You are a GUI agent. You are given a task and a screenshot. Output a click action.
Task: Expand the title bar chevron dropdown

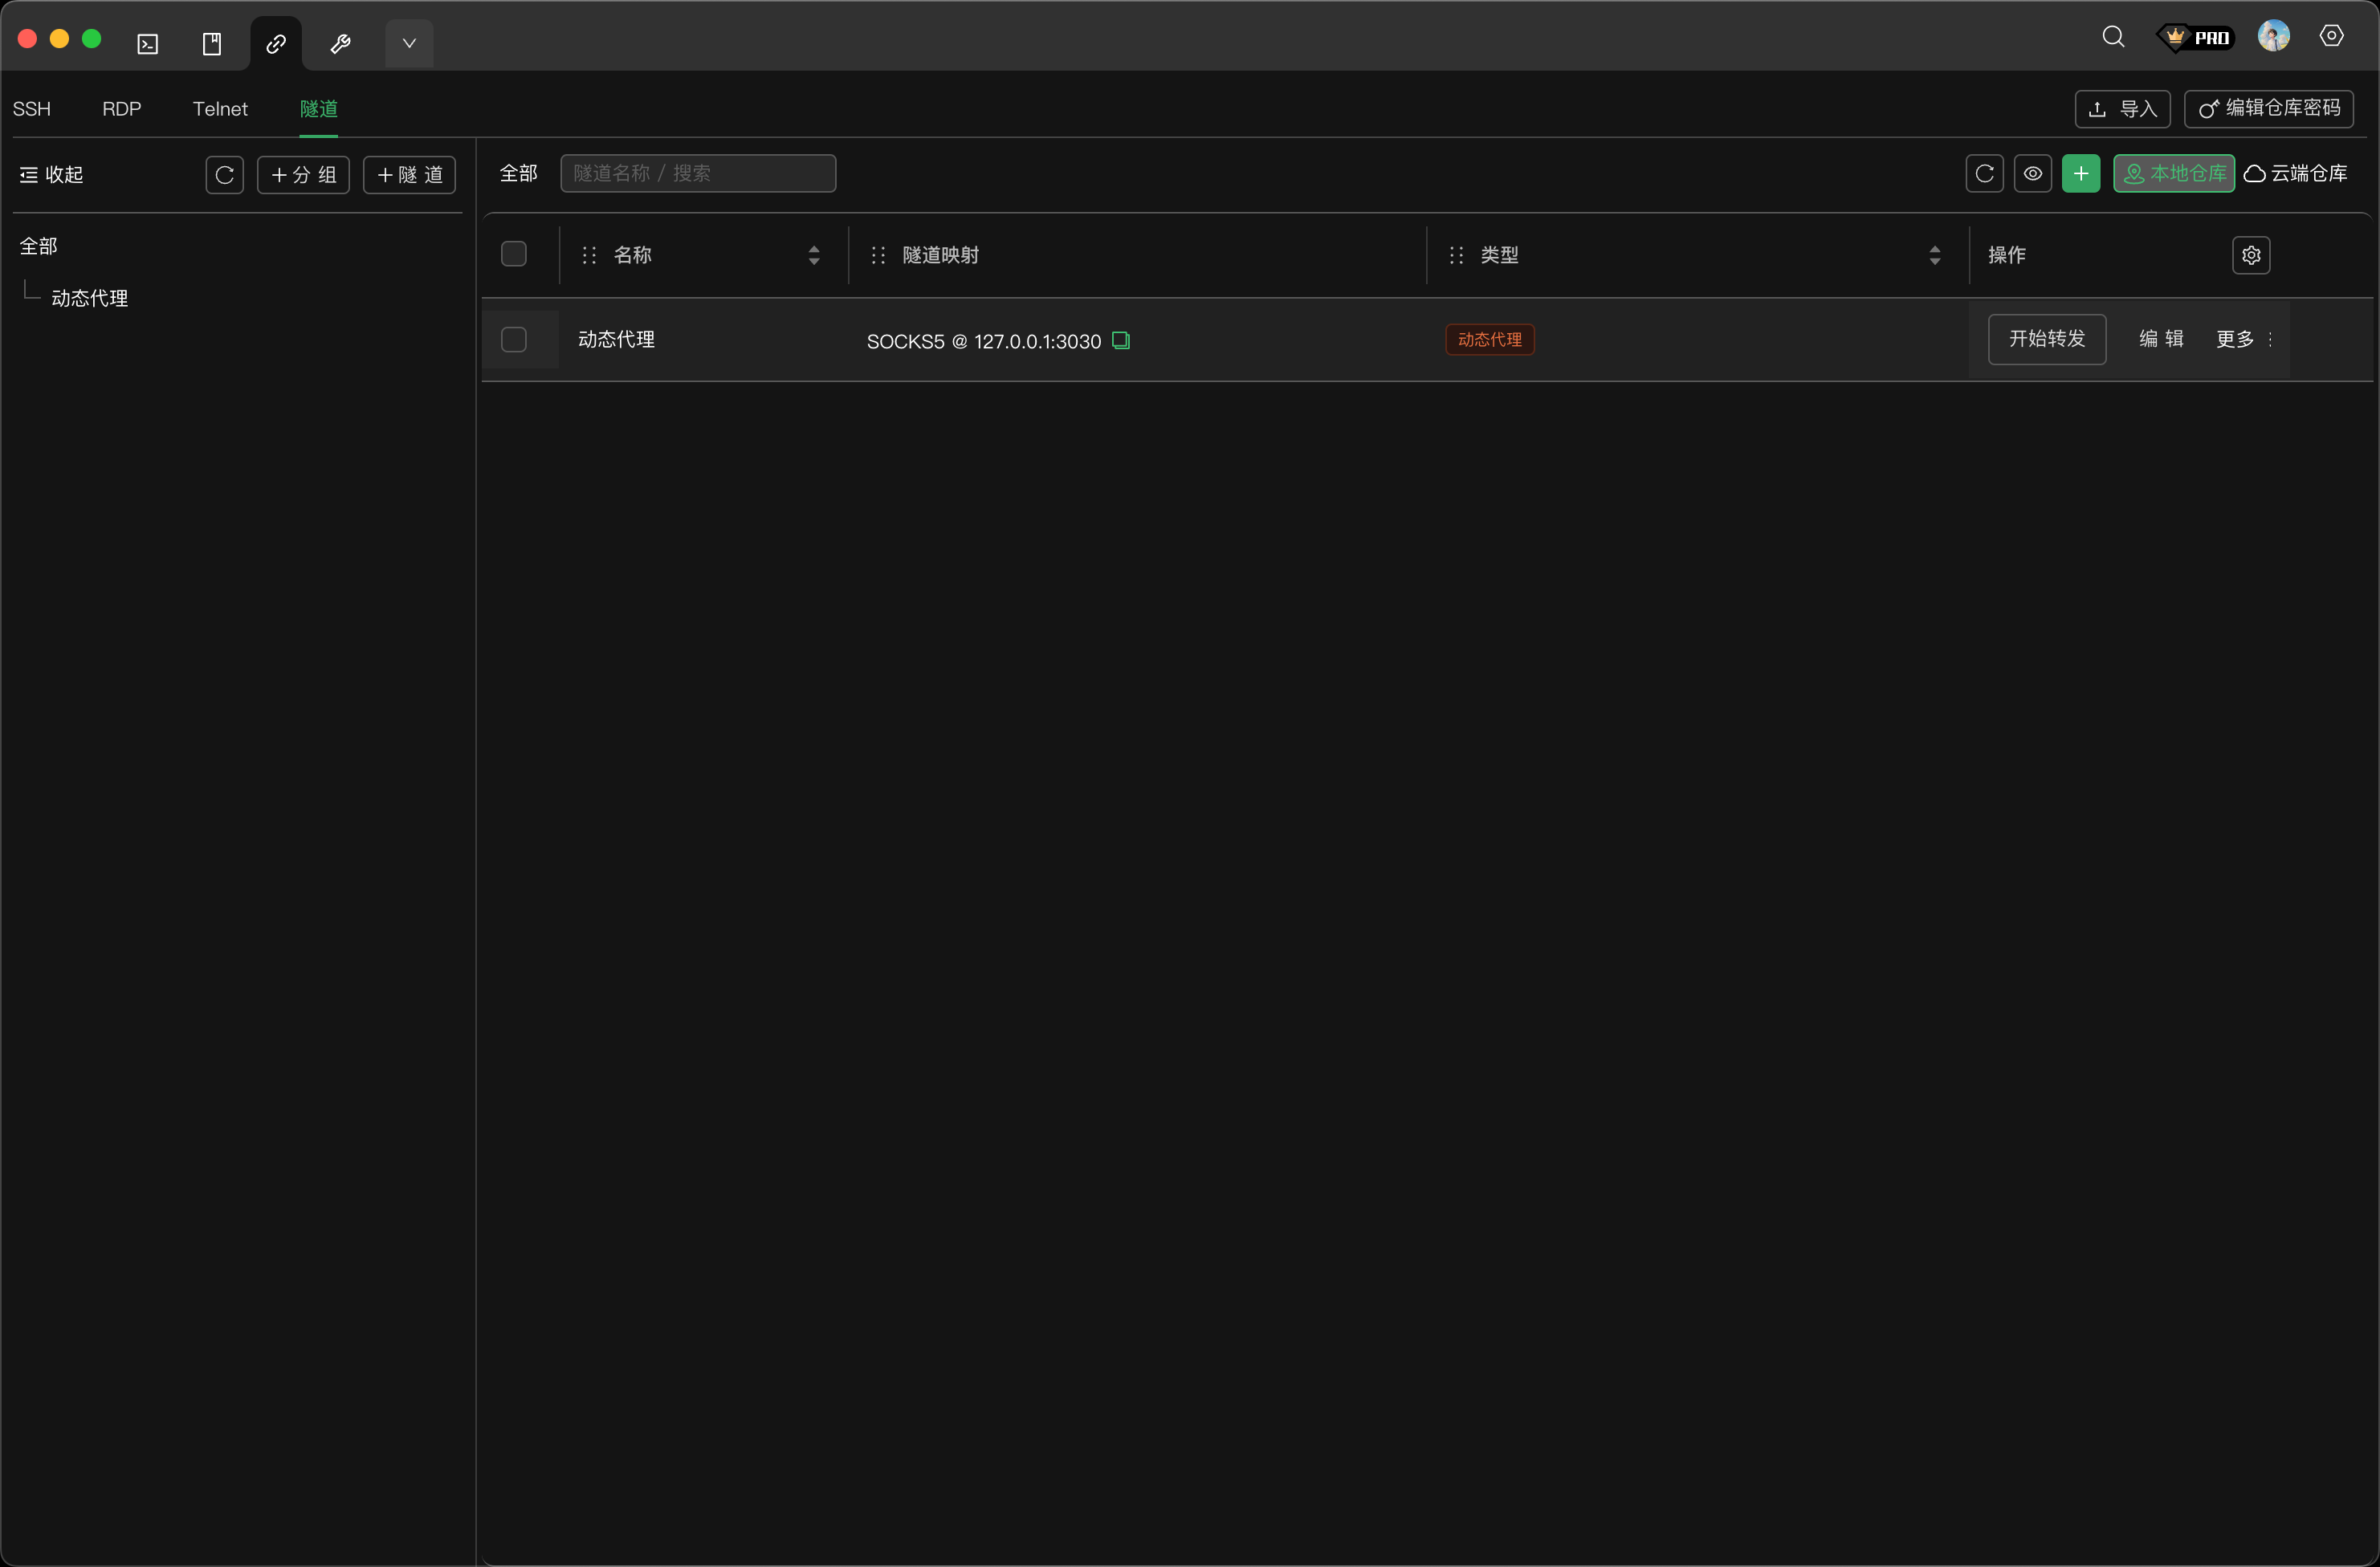point(409,44)
